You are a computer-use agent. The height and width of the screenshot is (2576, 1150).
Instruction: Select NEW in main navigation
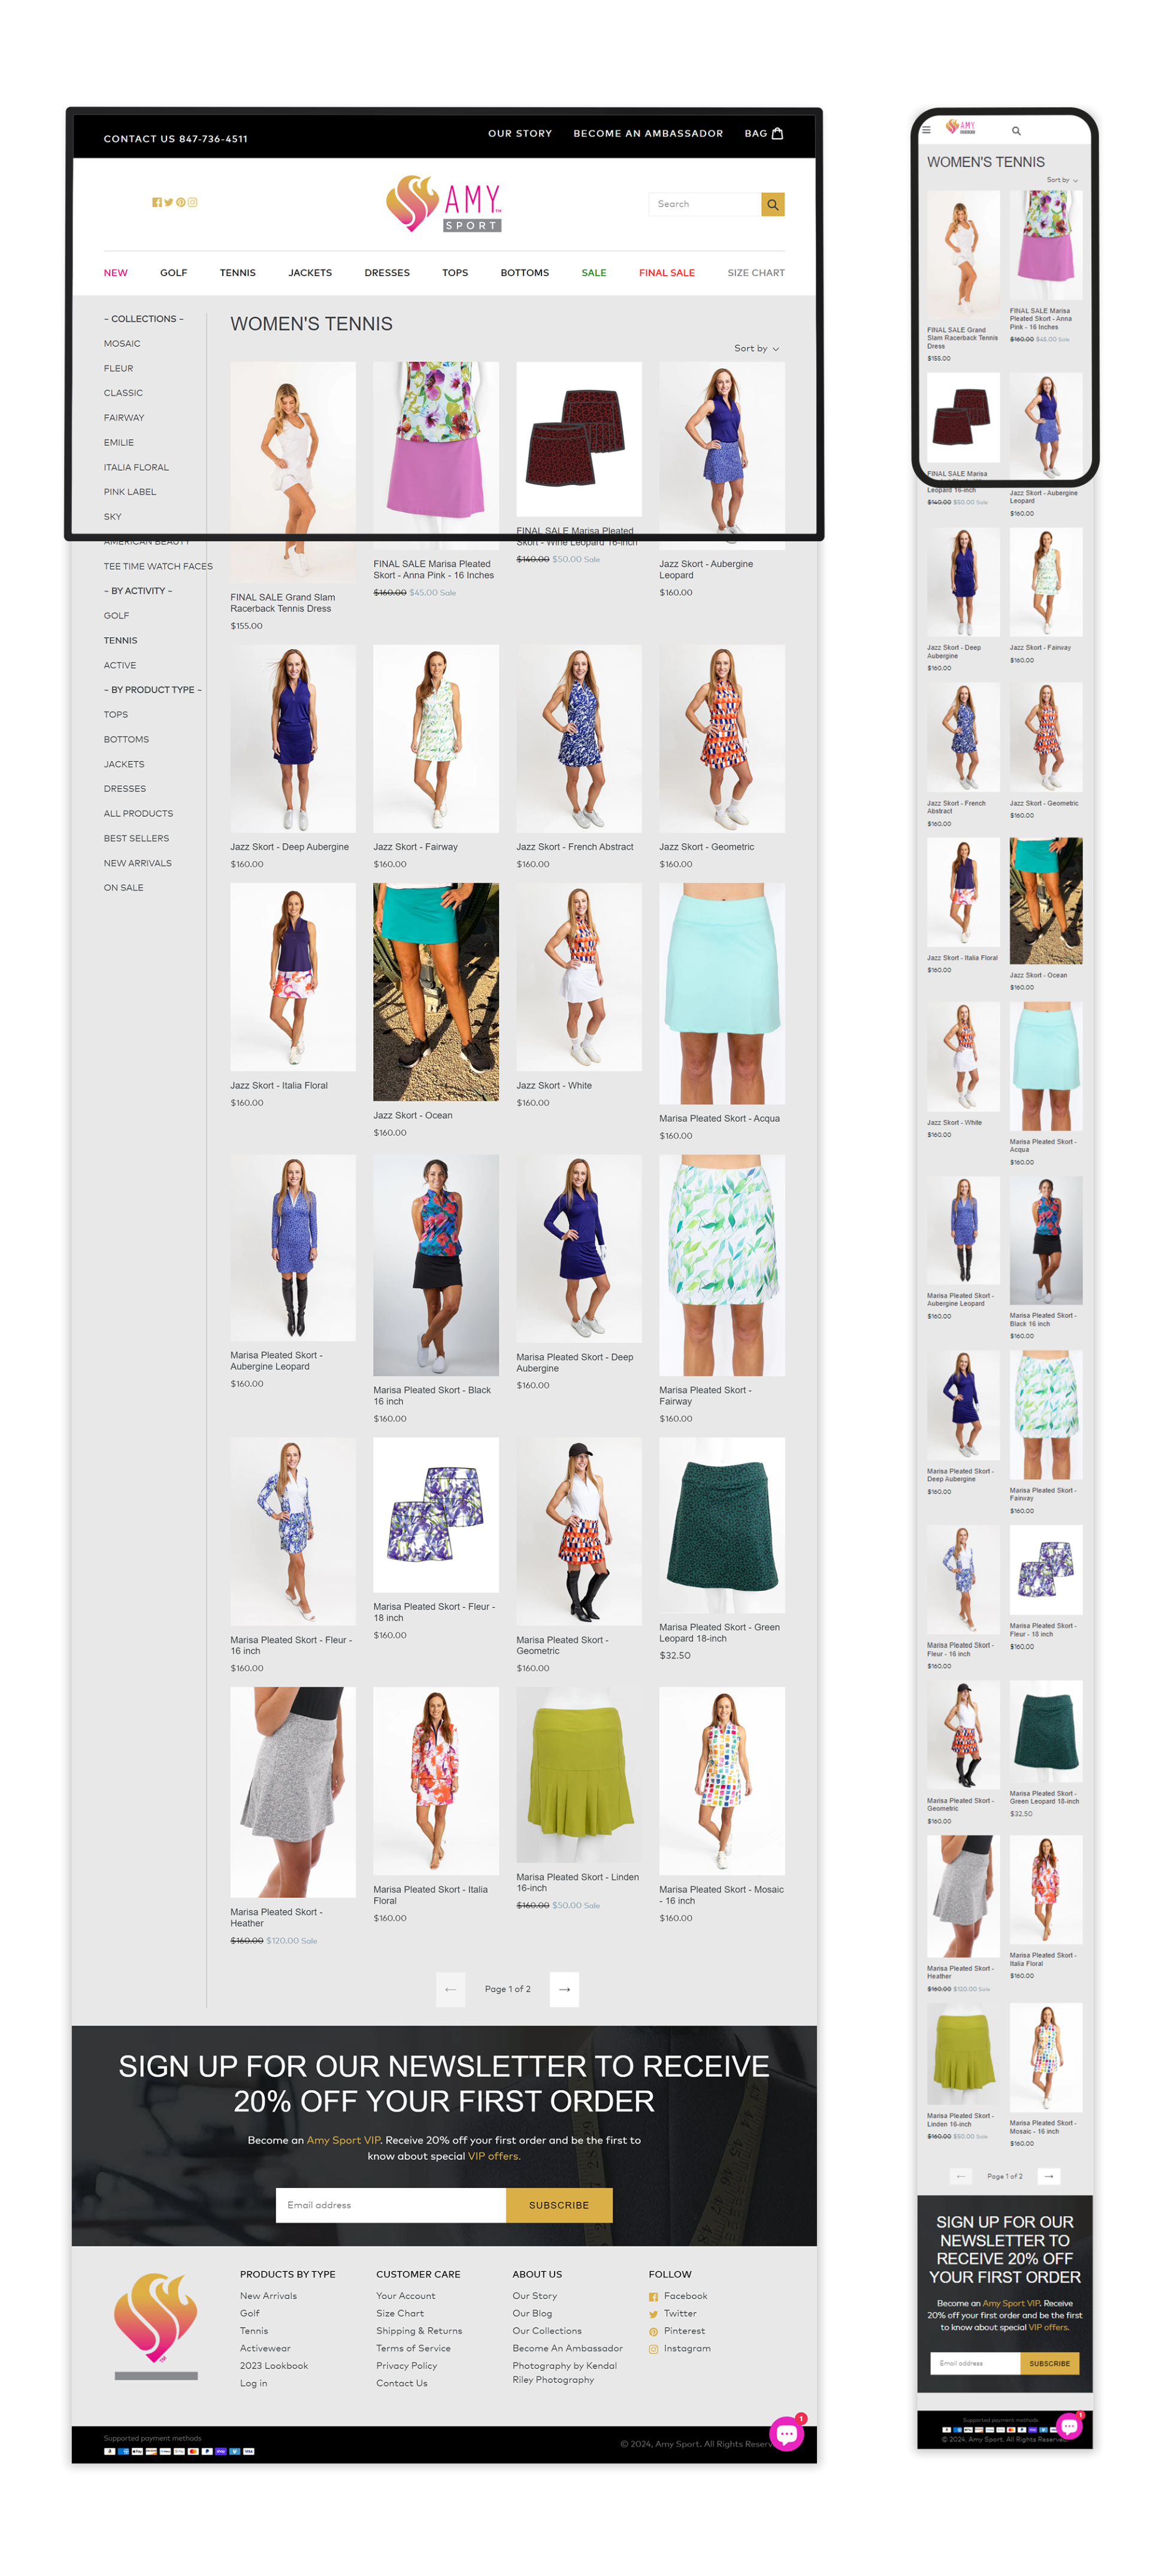115,273
